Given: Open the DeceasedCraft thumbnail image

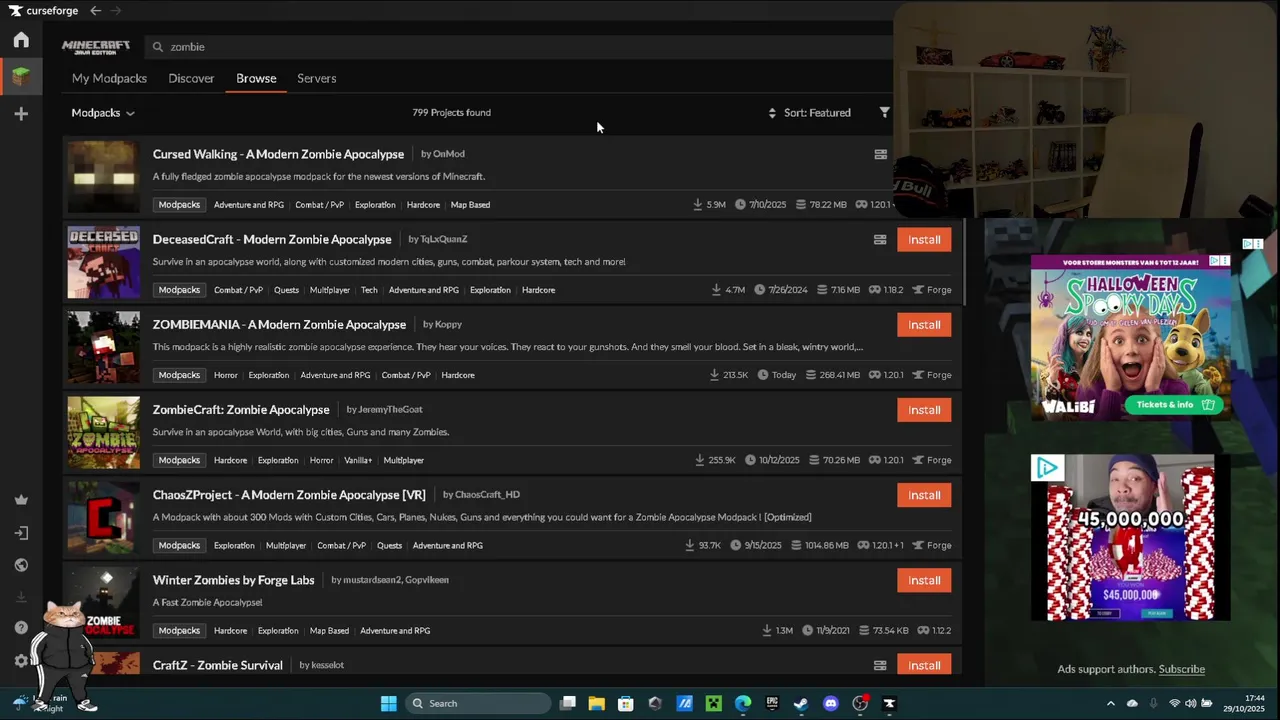Looking at the screenshot, I should tap(104, 262).
